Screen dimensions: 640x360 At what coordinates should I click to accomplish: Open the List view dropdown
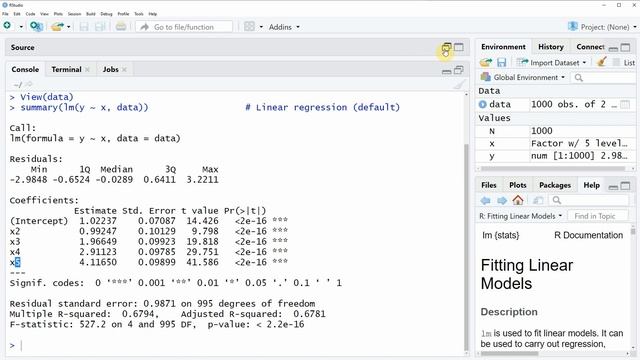(x=624, y=63)
